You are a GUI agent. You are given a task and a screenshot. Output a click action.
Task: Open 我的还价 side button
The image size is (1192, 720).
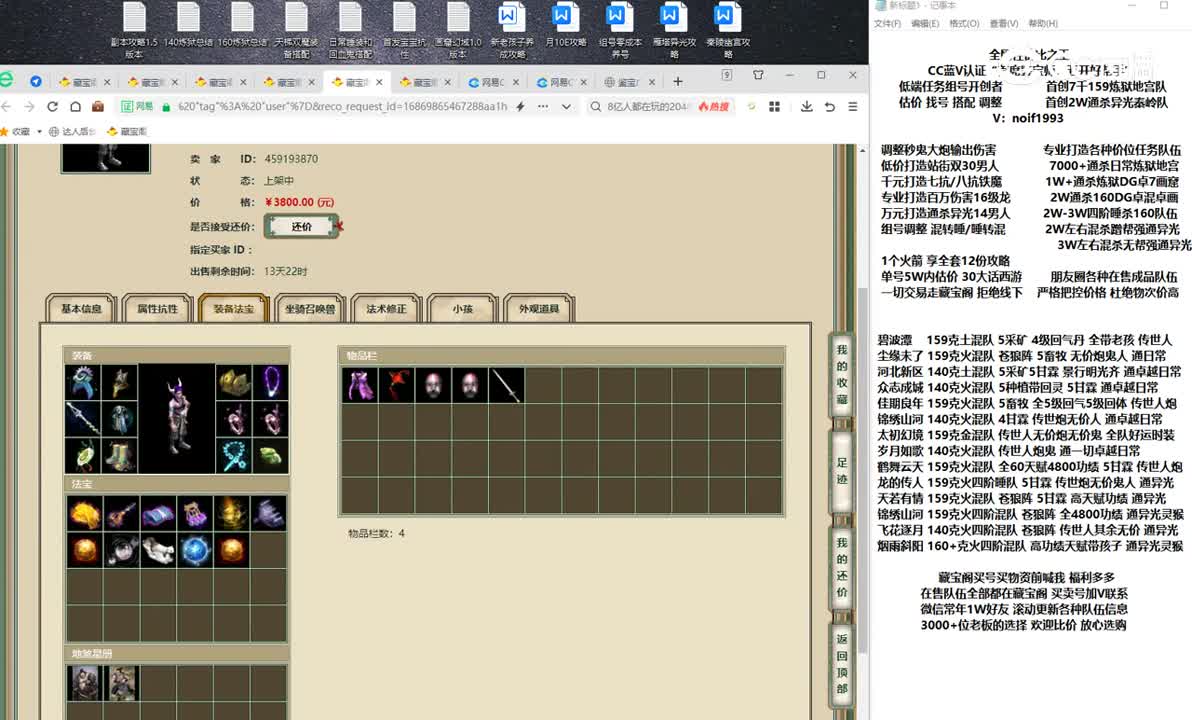[842, 567]
